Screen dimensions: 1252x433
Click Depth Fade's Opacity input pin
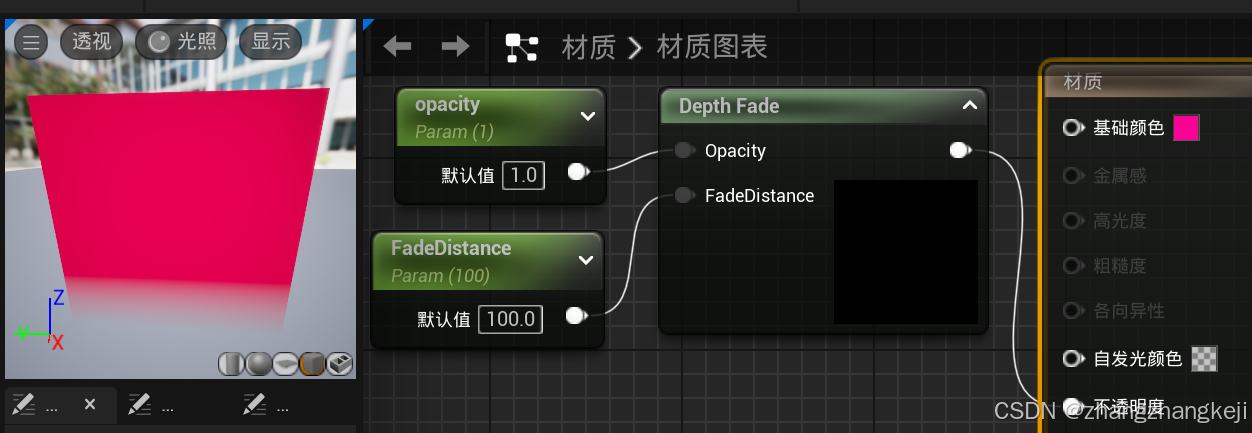(x=684, y=150)
